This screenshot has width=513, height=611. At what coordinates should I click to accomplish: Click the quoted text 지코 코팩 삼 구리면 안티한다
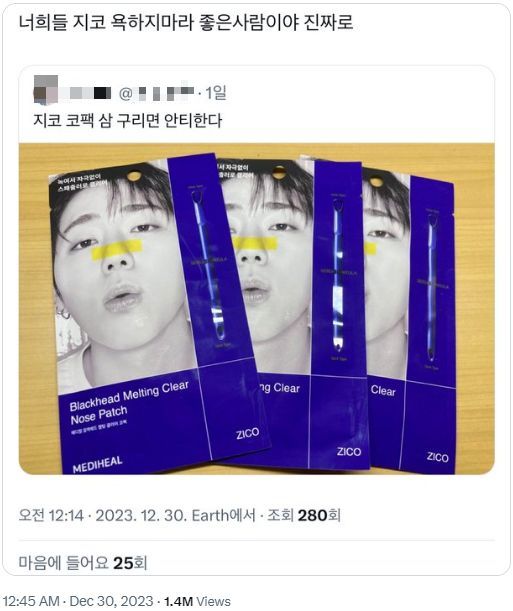[x=127, y=120]
